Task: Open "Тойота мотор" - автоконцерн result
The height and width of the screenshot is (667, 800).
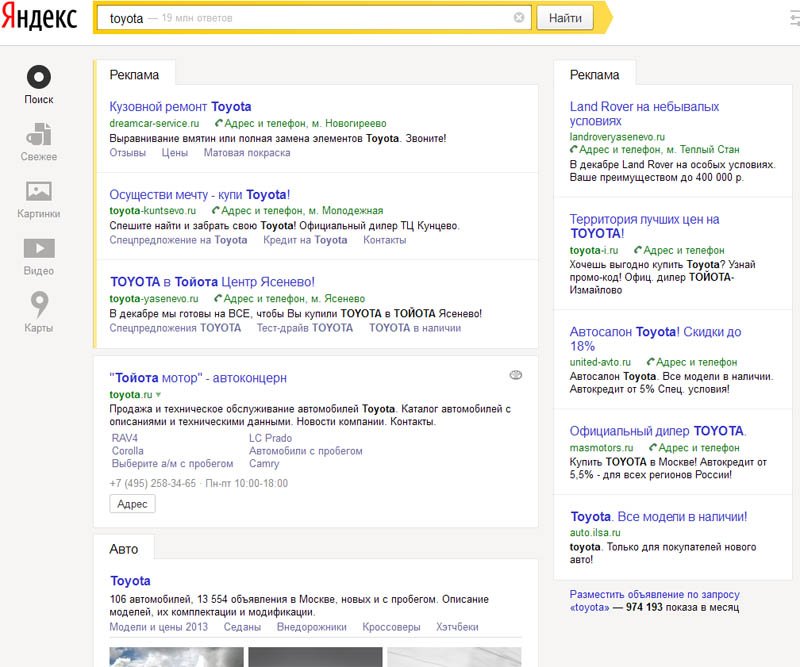Action: point(198,378)
